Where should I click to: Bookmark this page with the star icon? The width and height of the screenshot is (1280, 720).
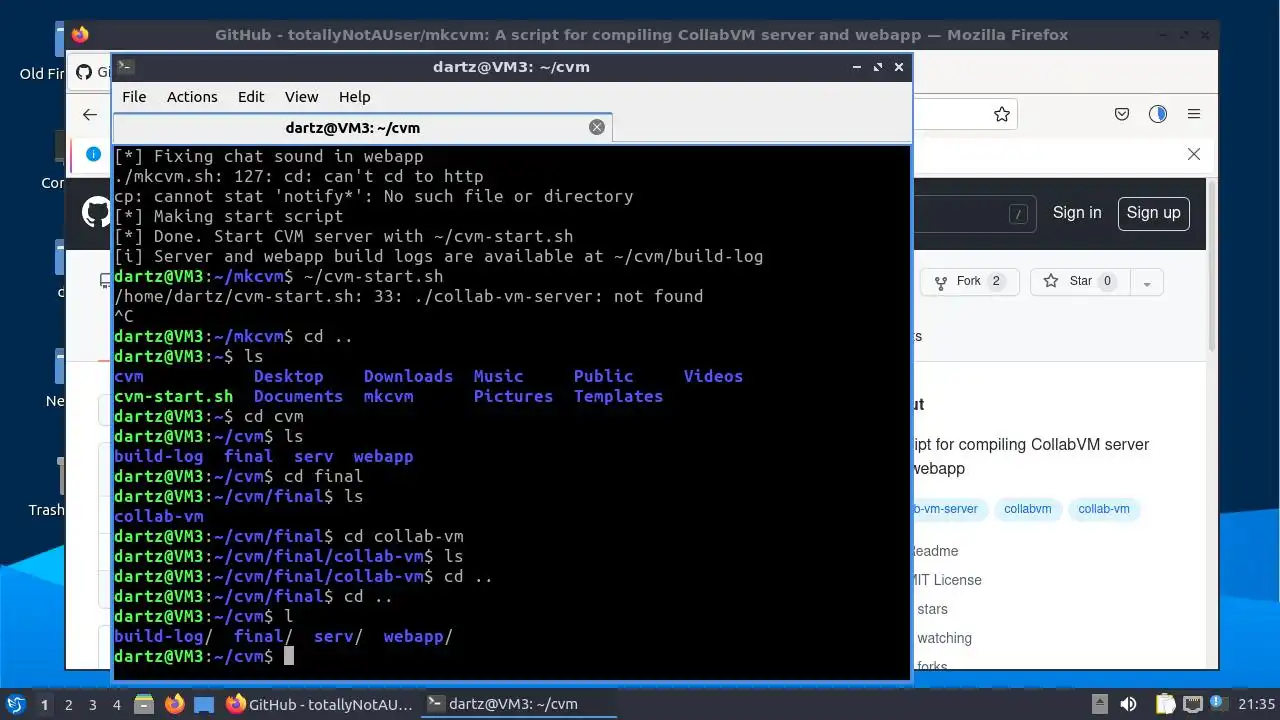tap(1002, 114)
